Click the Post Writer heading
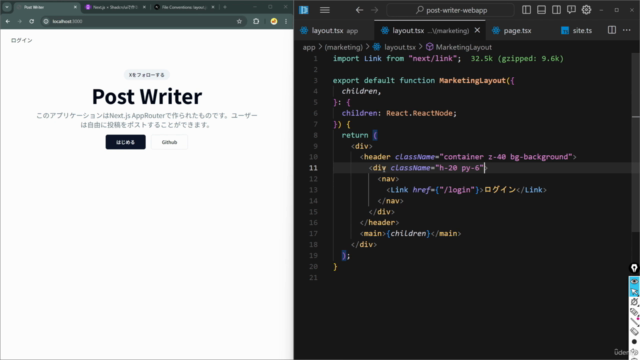Viewport: 640px width, 360px height. [147, 97]
